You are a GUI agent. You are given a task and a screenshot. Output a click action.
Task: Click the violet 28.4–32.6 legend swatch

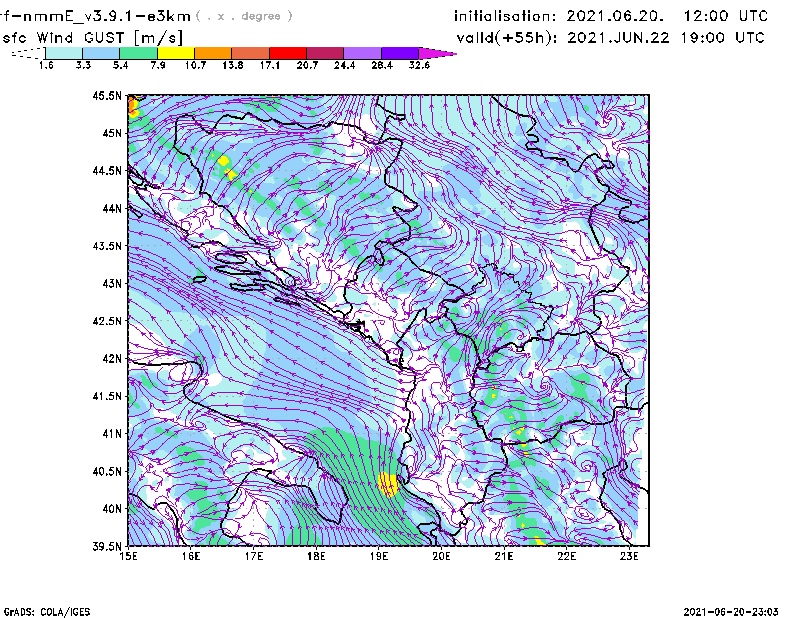[x=400, y=53]
